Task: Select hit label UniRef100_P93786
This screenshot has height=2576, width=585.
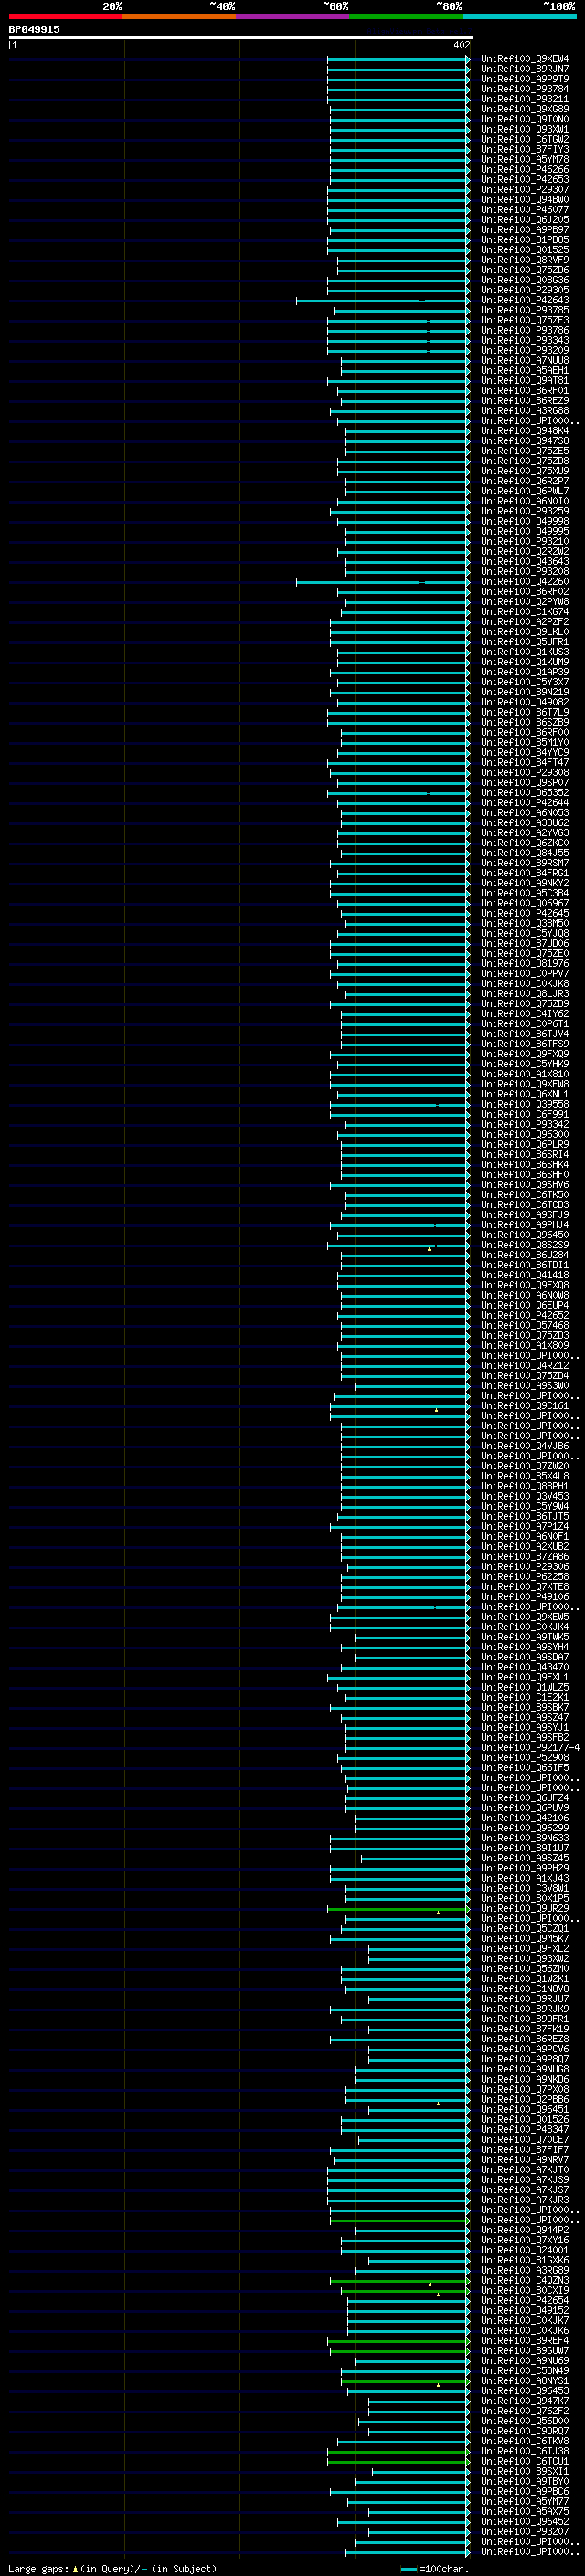Action: click(x=525, y=330)
